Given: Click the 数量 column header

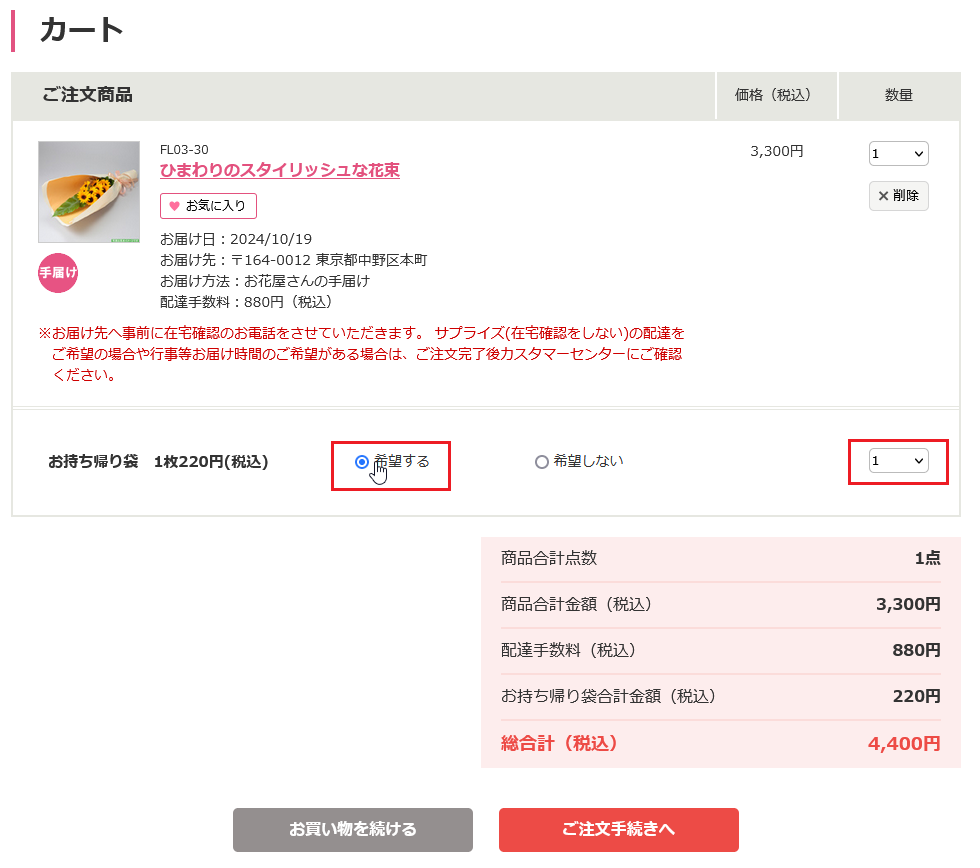Looking at the screenshot, I should click(899, 96).
